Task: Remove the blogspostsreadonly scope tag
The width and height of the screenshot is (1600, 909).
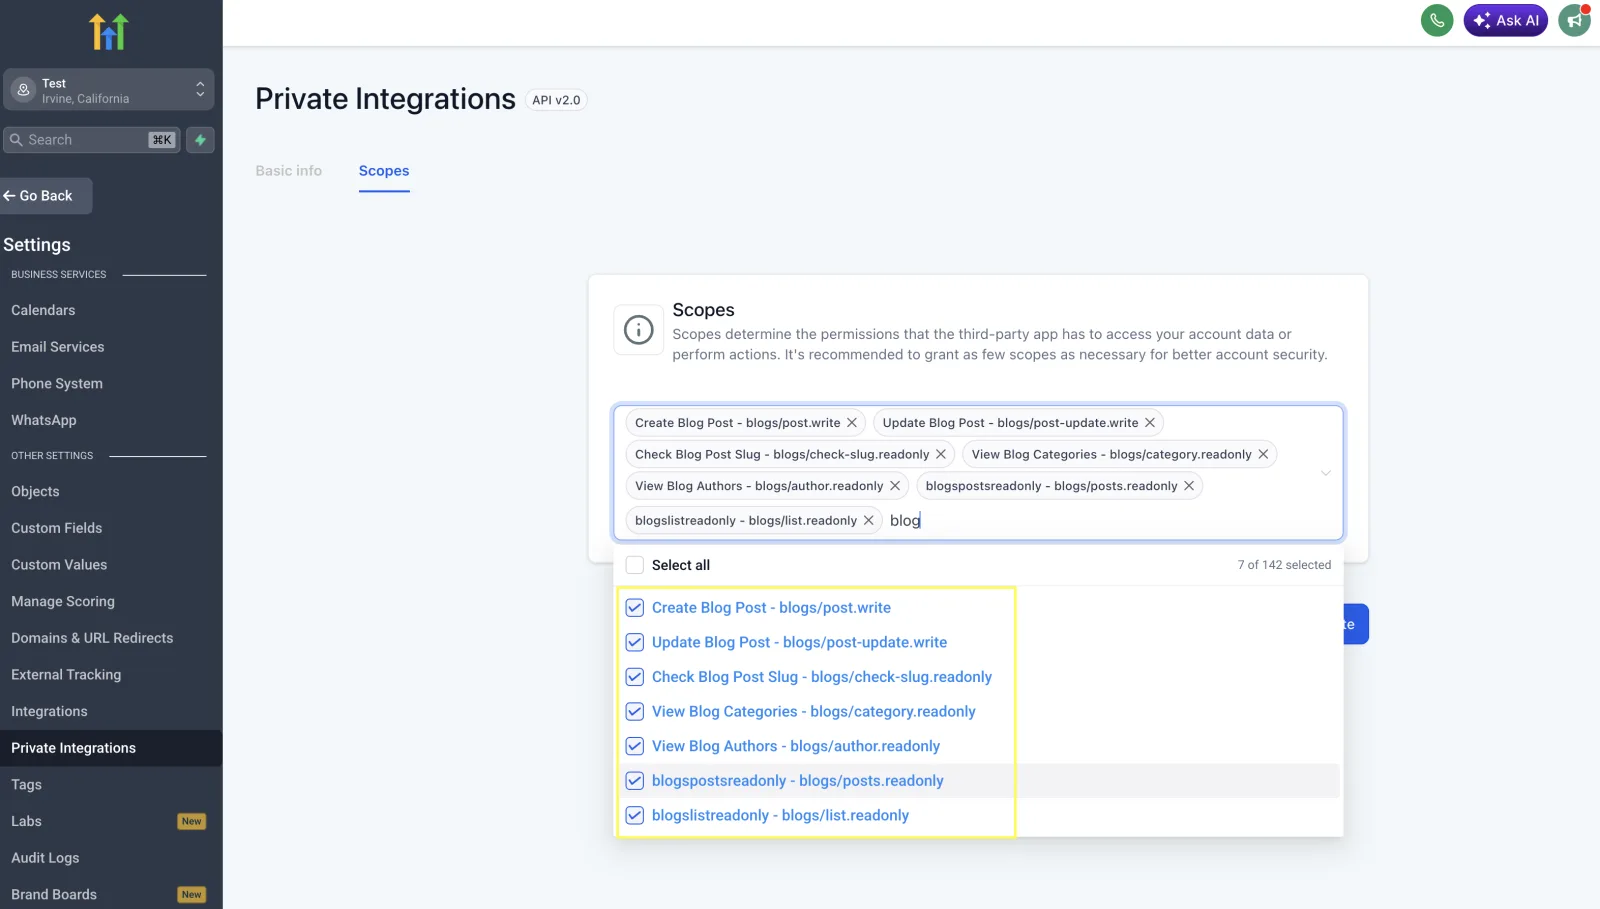Action: (x=1189, y=486)
